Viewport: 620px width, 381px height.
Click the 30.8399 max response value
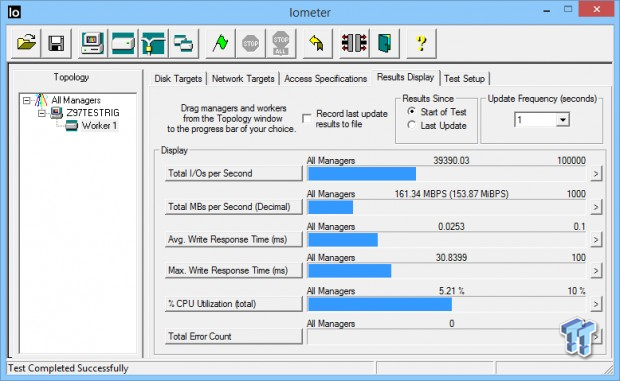click(451, 258)
